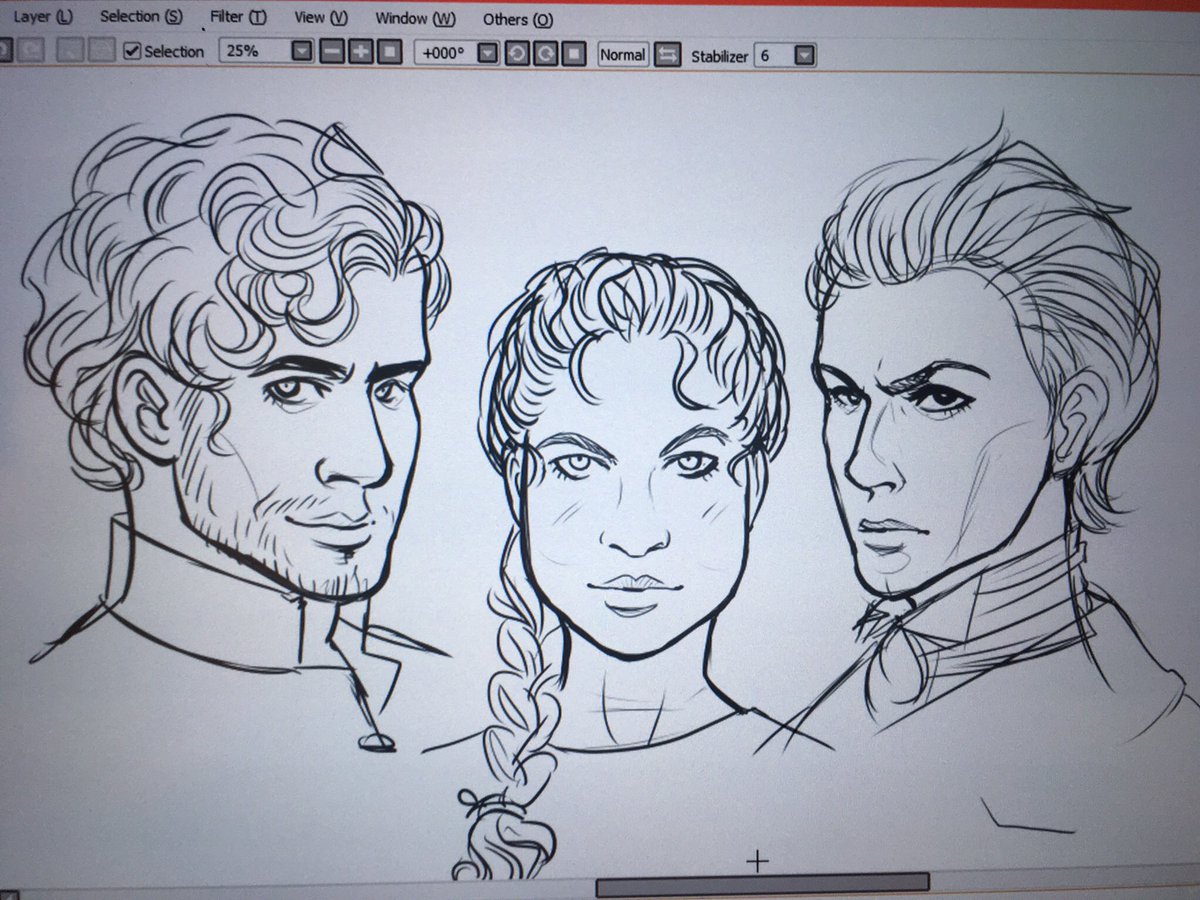Click the reset rotation square icon
This screenshot has height=900, width=1200.
point(573,54)
